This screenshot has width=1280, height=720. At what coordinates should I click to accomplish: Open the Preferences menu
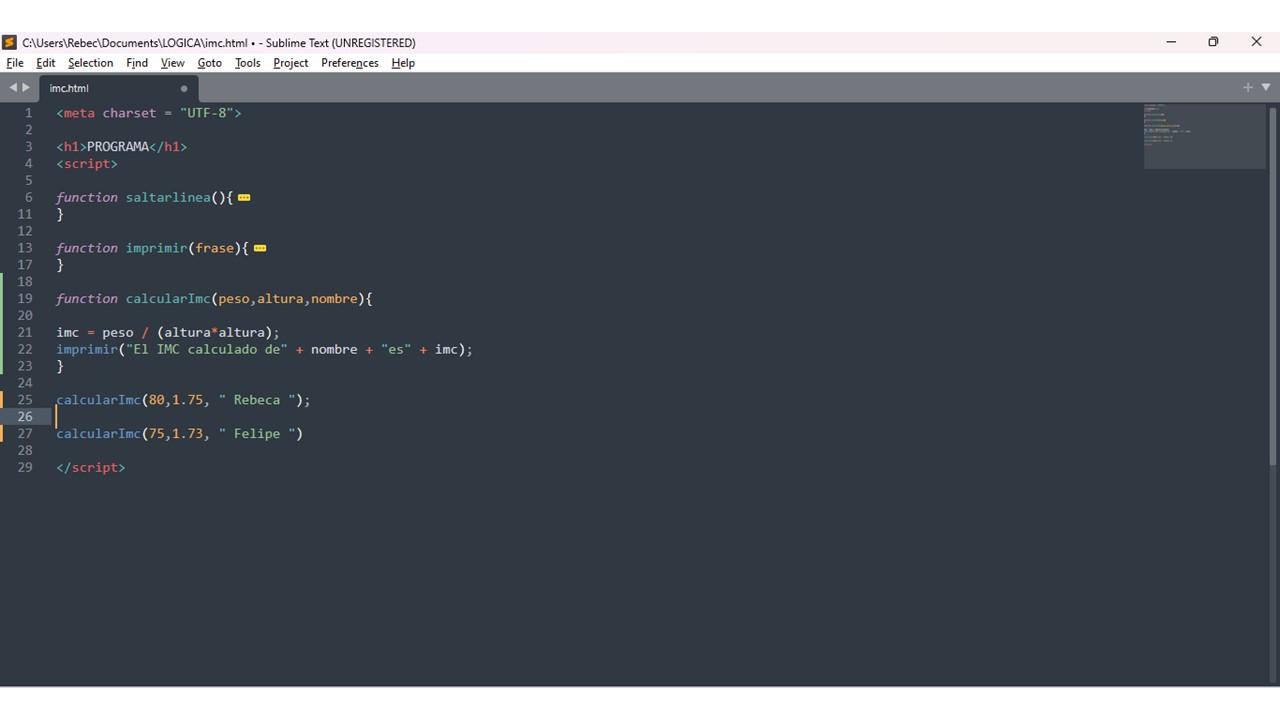(350, 63)
